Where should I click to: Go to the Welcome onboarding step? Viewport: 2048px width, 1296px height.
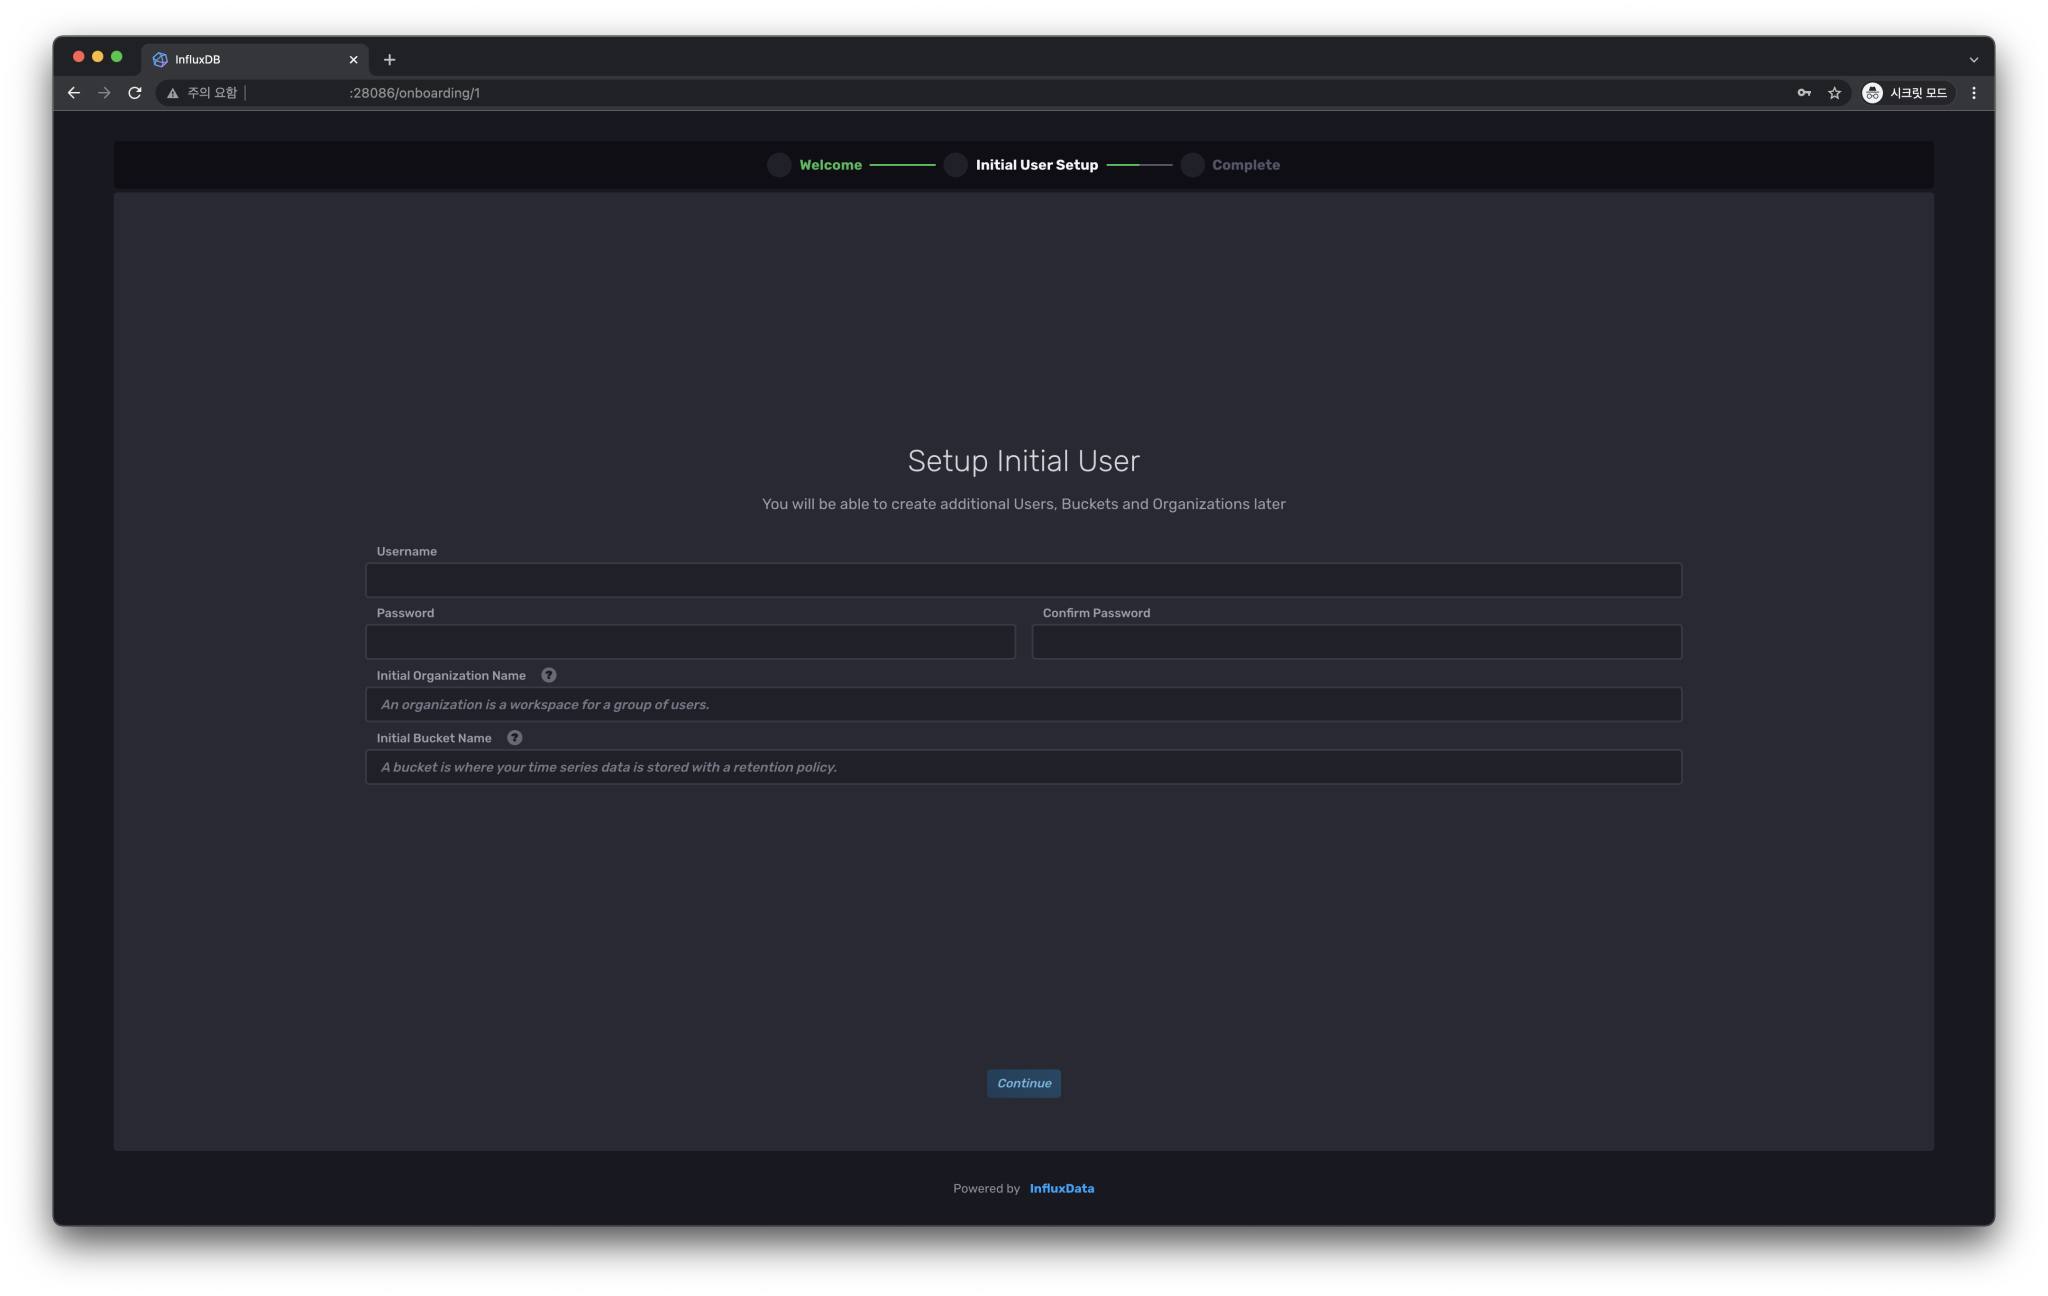pos(829,165)
